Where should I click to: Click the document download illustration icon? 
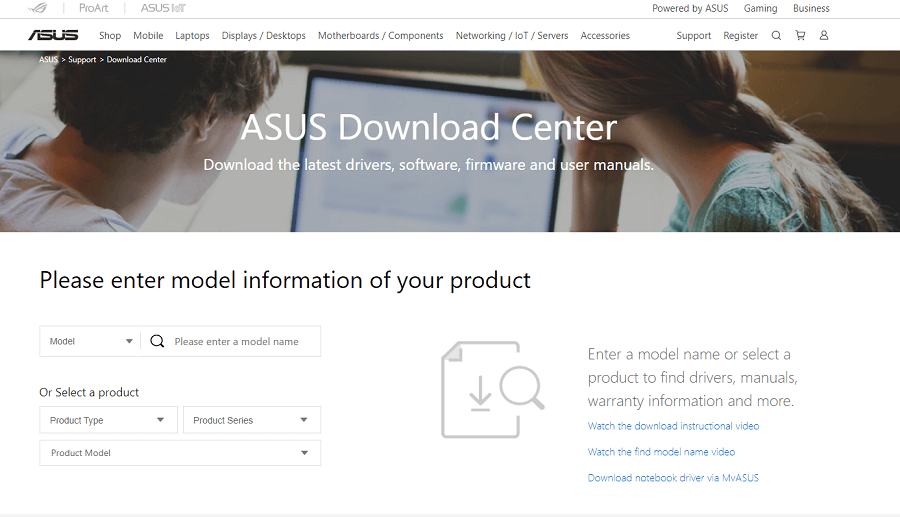(492, 390)
